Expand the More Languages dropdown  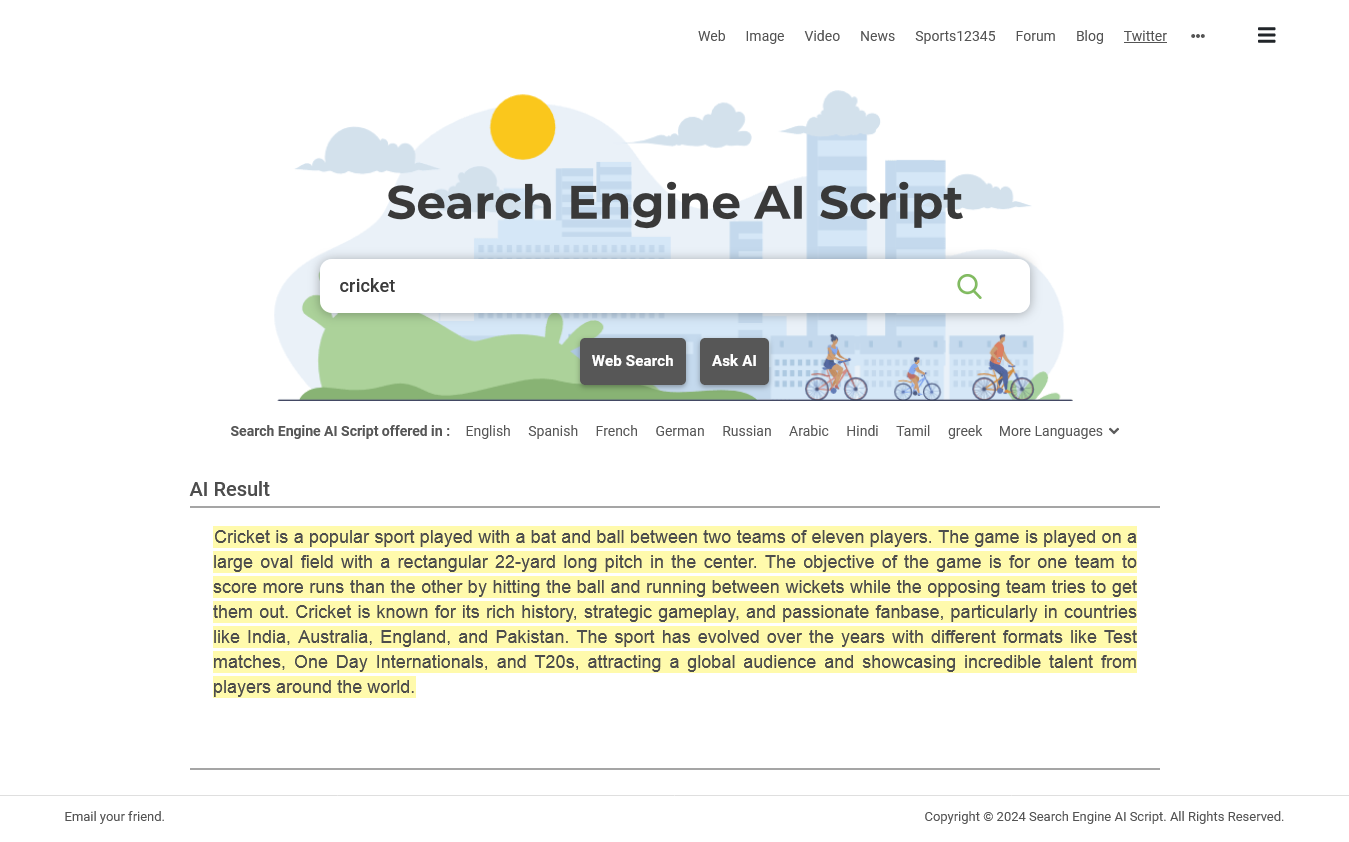(x=1058, y=431)
